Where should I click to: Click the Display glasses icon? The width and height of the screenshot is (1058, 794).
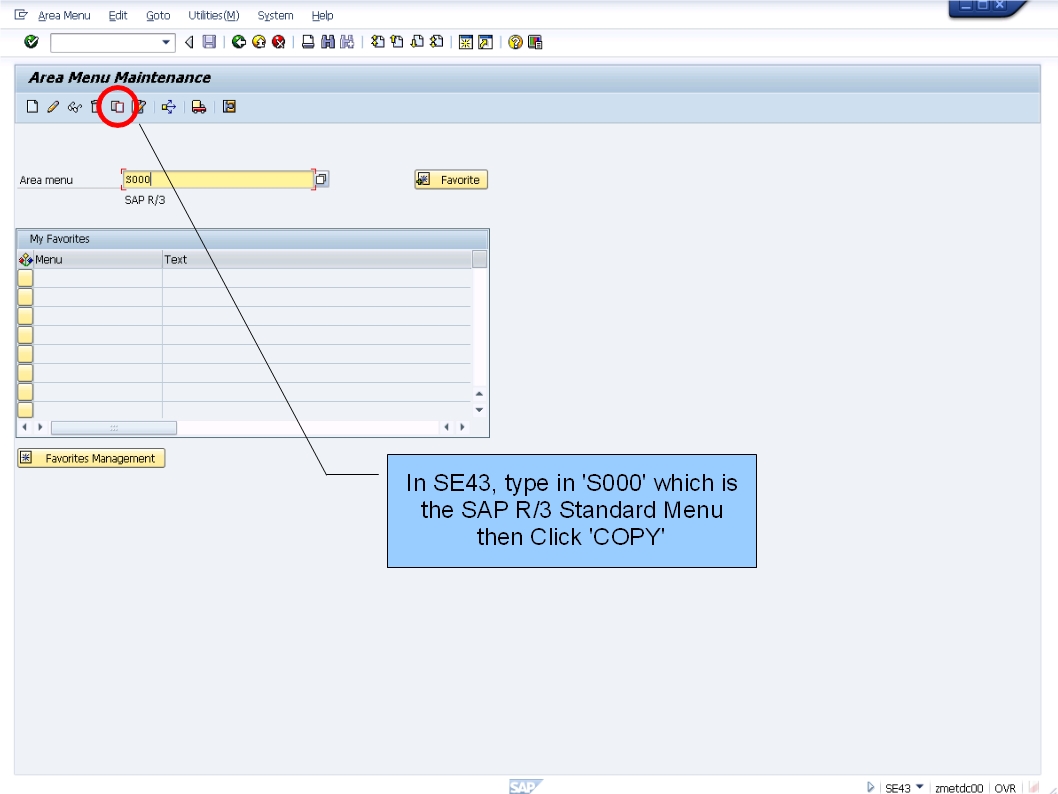[x=75, y=107]
